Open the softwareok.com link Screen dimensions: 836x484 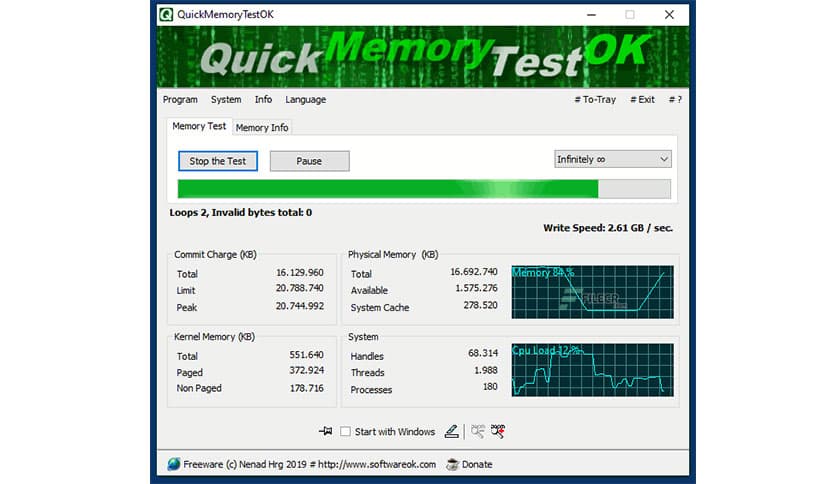[x=377, y=464]
